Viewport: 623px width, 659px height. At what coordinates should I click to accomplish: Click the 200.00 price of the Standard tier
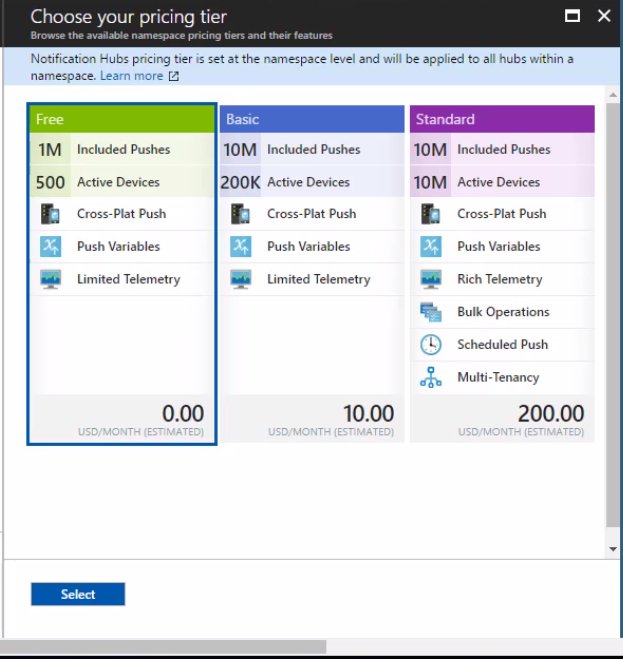pyautogui.click(x=551, y=414)
